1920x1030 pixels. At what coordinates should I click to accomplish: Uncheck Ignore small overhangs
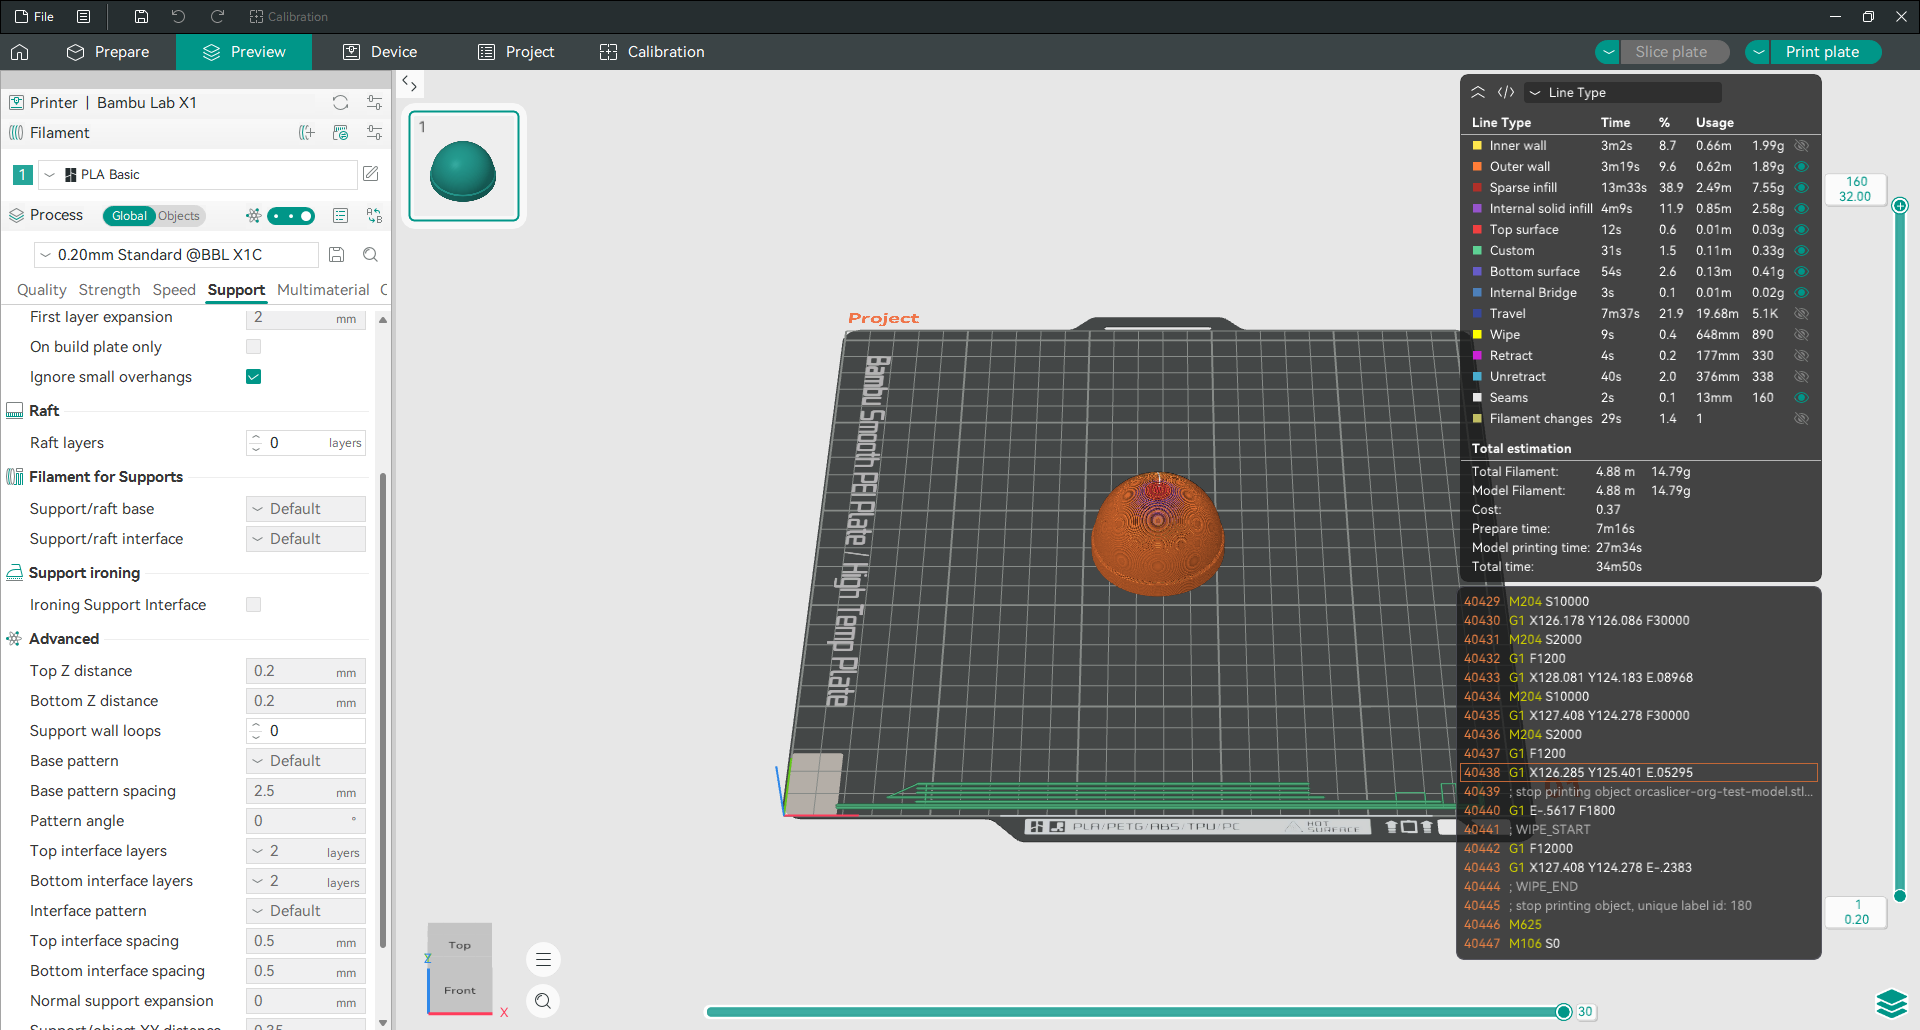(x=253, y=376)
